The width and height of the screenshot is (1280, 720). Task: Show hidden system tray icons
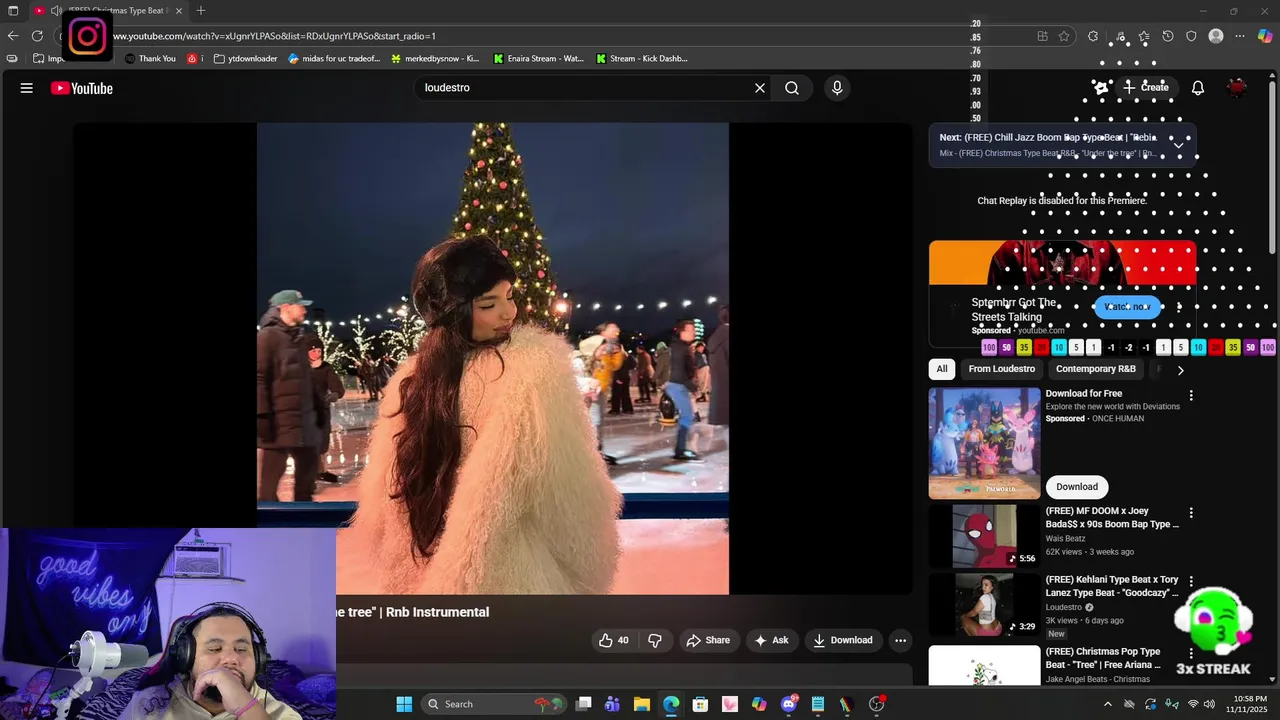pos(1107,704)
